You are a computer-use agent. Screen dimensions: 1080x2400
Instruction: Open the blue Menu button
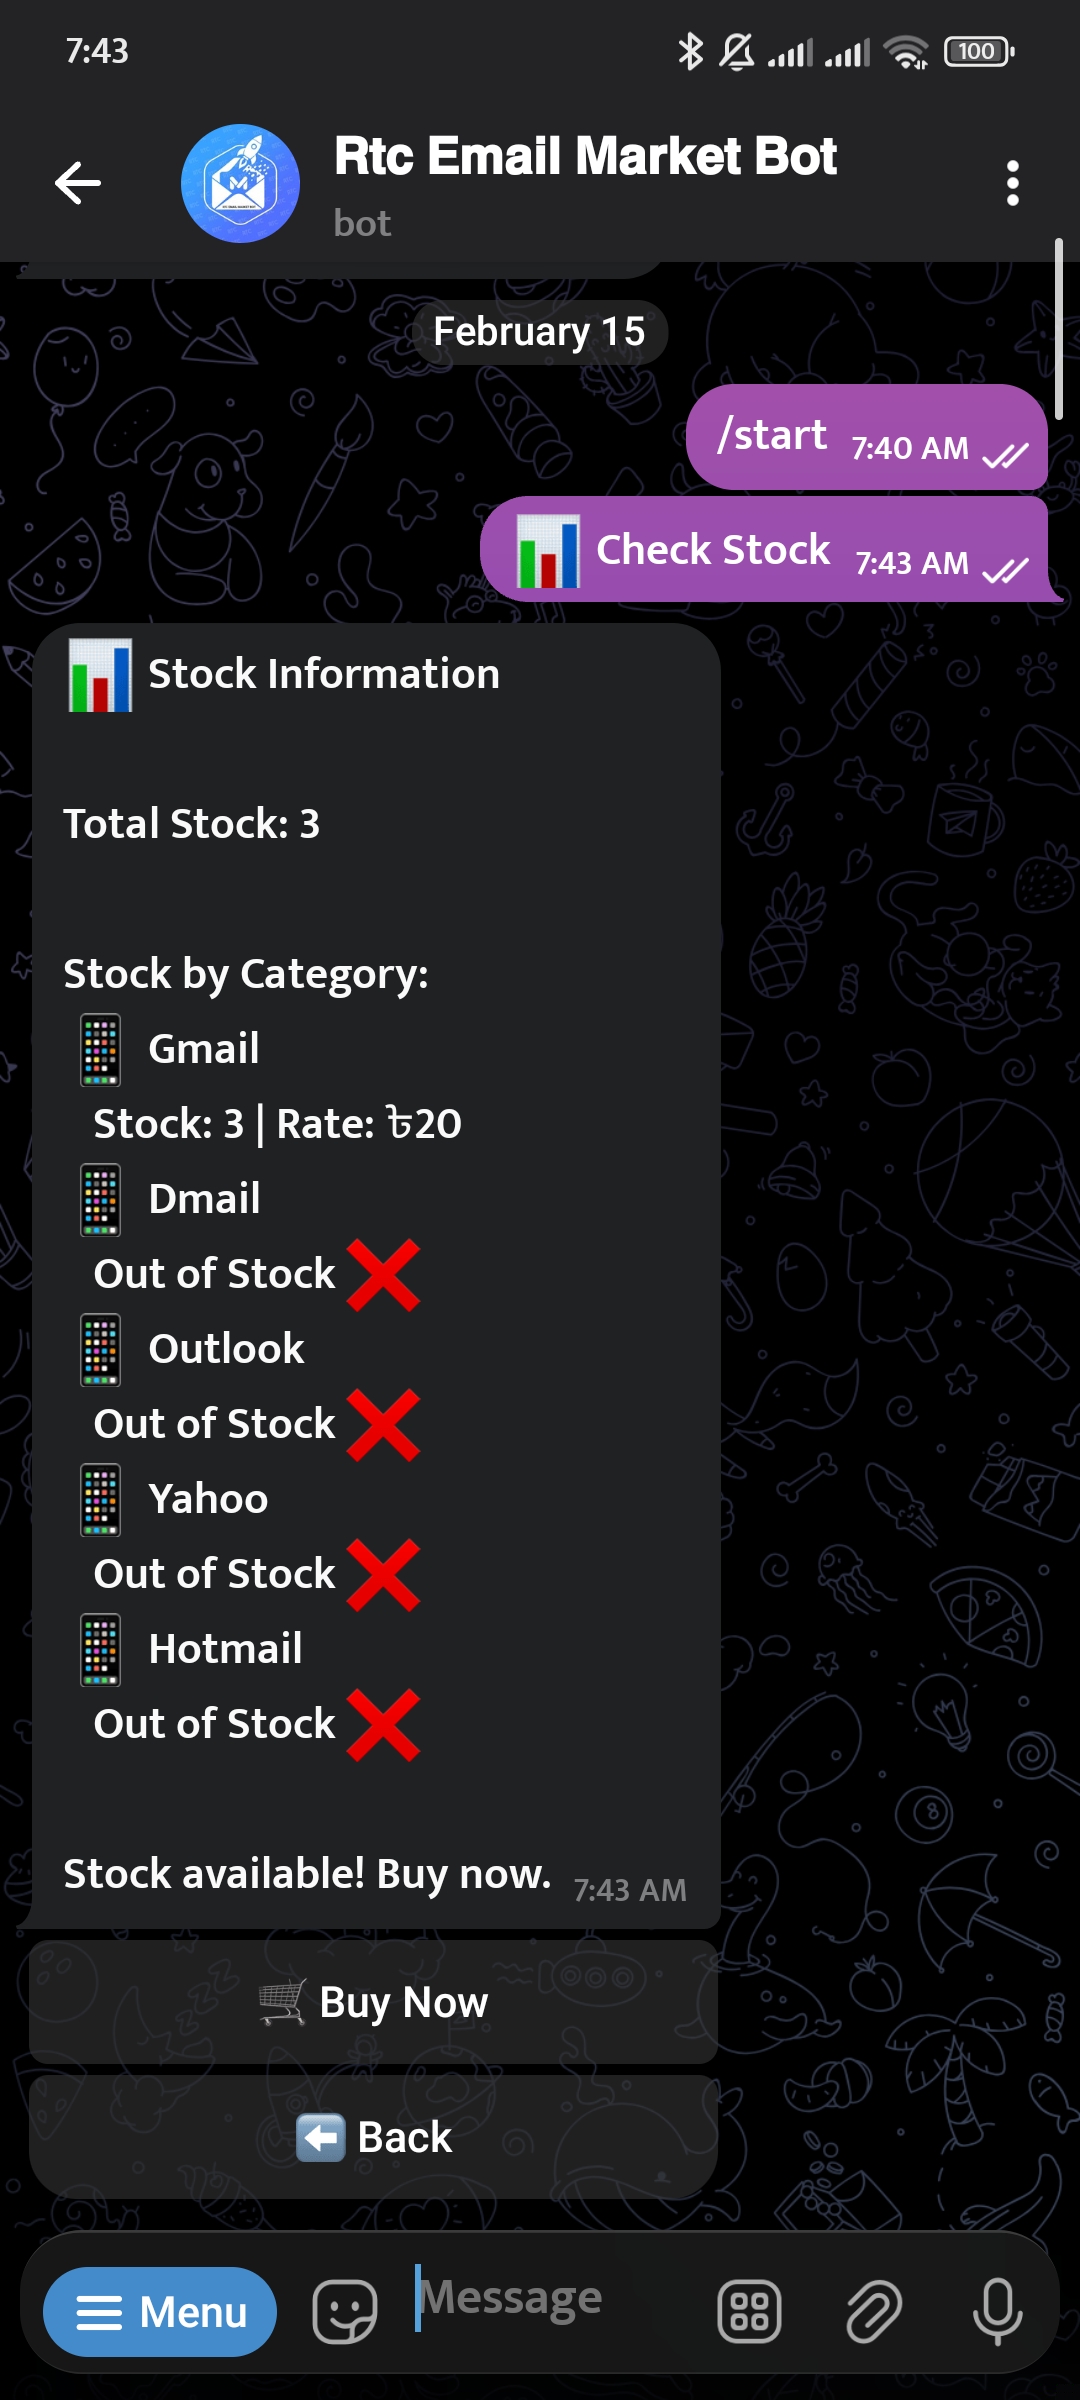pyautogui.click(x=160, y=2311)
